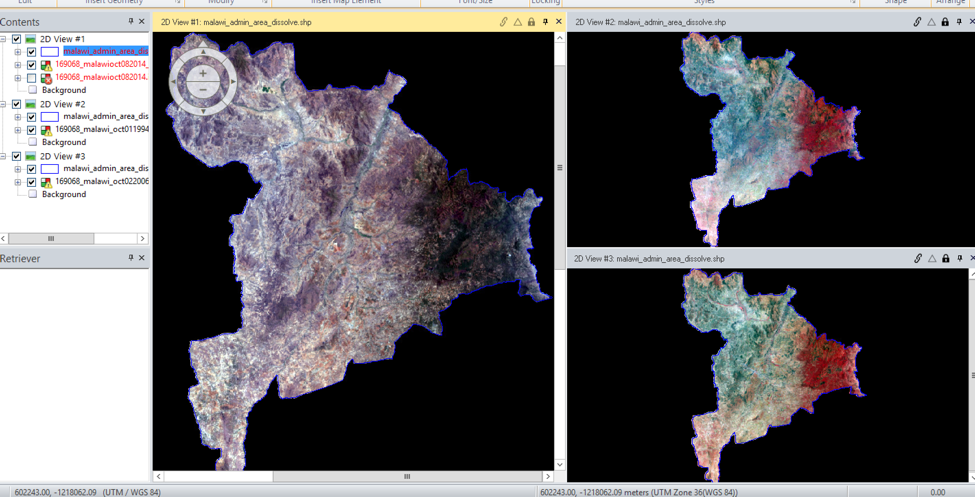Image resolution: width=975 pixels, height=497 pixels.
Task: Click down arrow of 2D View #1 vertical scrollbar
Action: click(560, 465)
